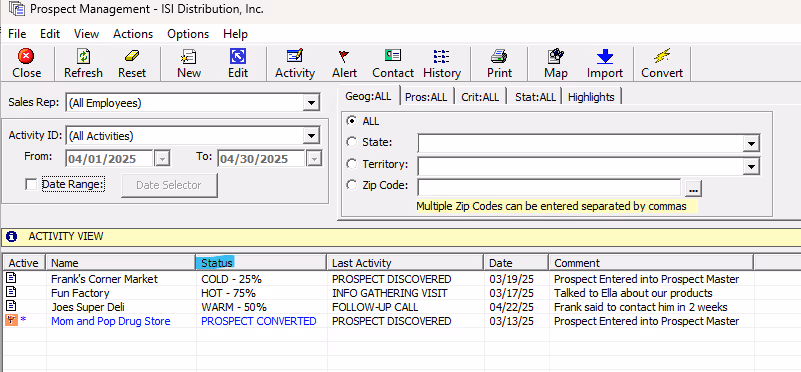This screenshot has width=801, height=372.
Task: Click the Convert lightning icon
Action: point(662,56)
